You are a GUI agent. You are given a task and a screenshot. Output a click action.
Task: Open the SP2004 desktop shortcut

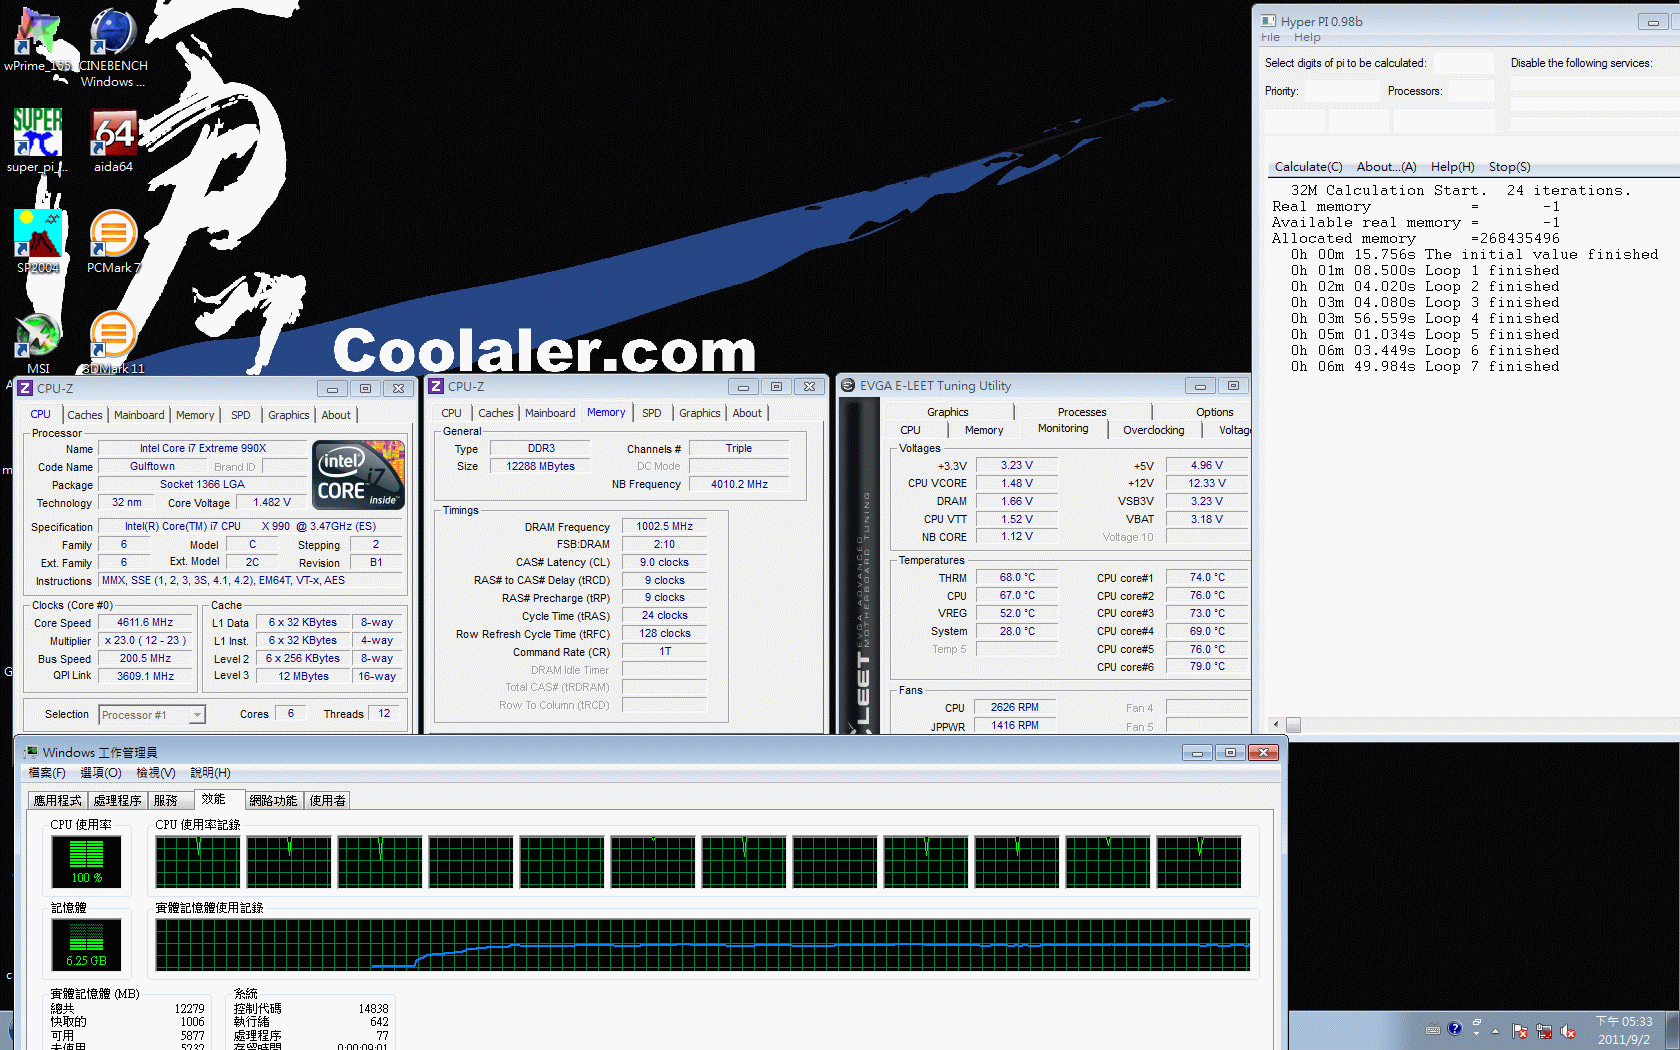pos(38,241)
